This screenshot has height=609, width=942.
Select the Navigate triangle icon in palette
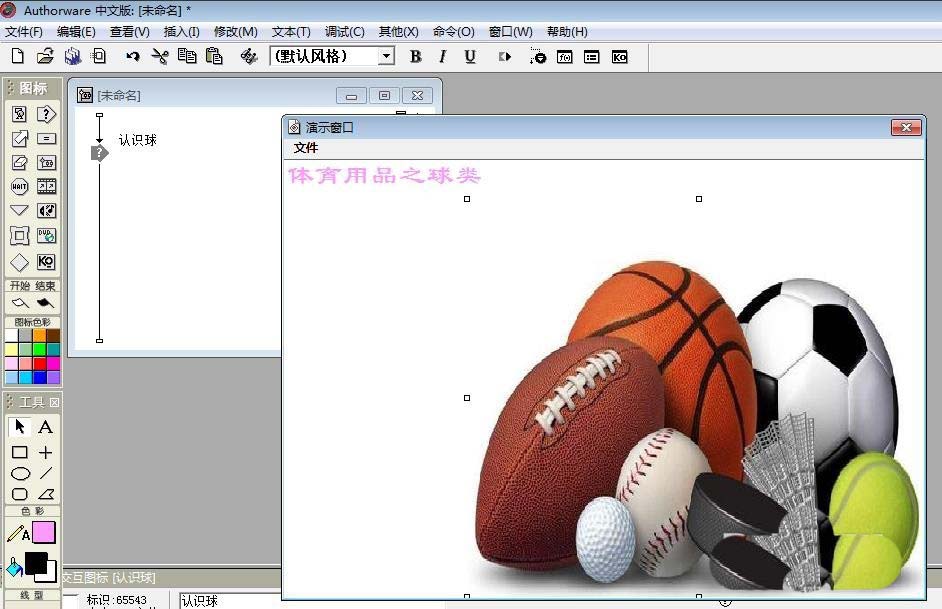tap(19, 210)
